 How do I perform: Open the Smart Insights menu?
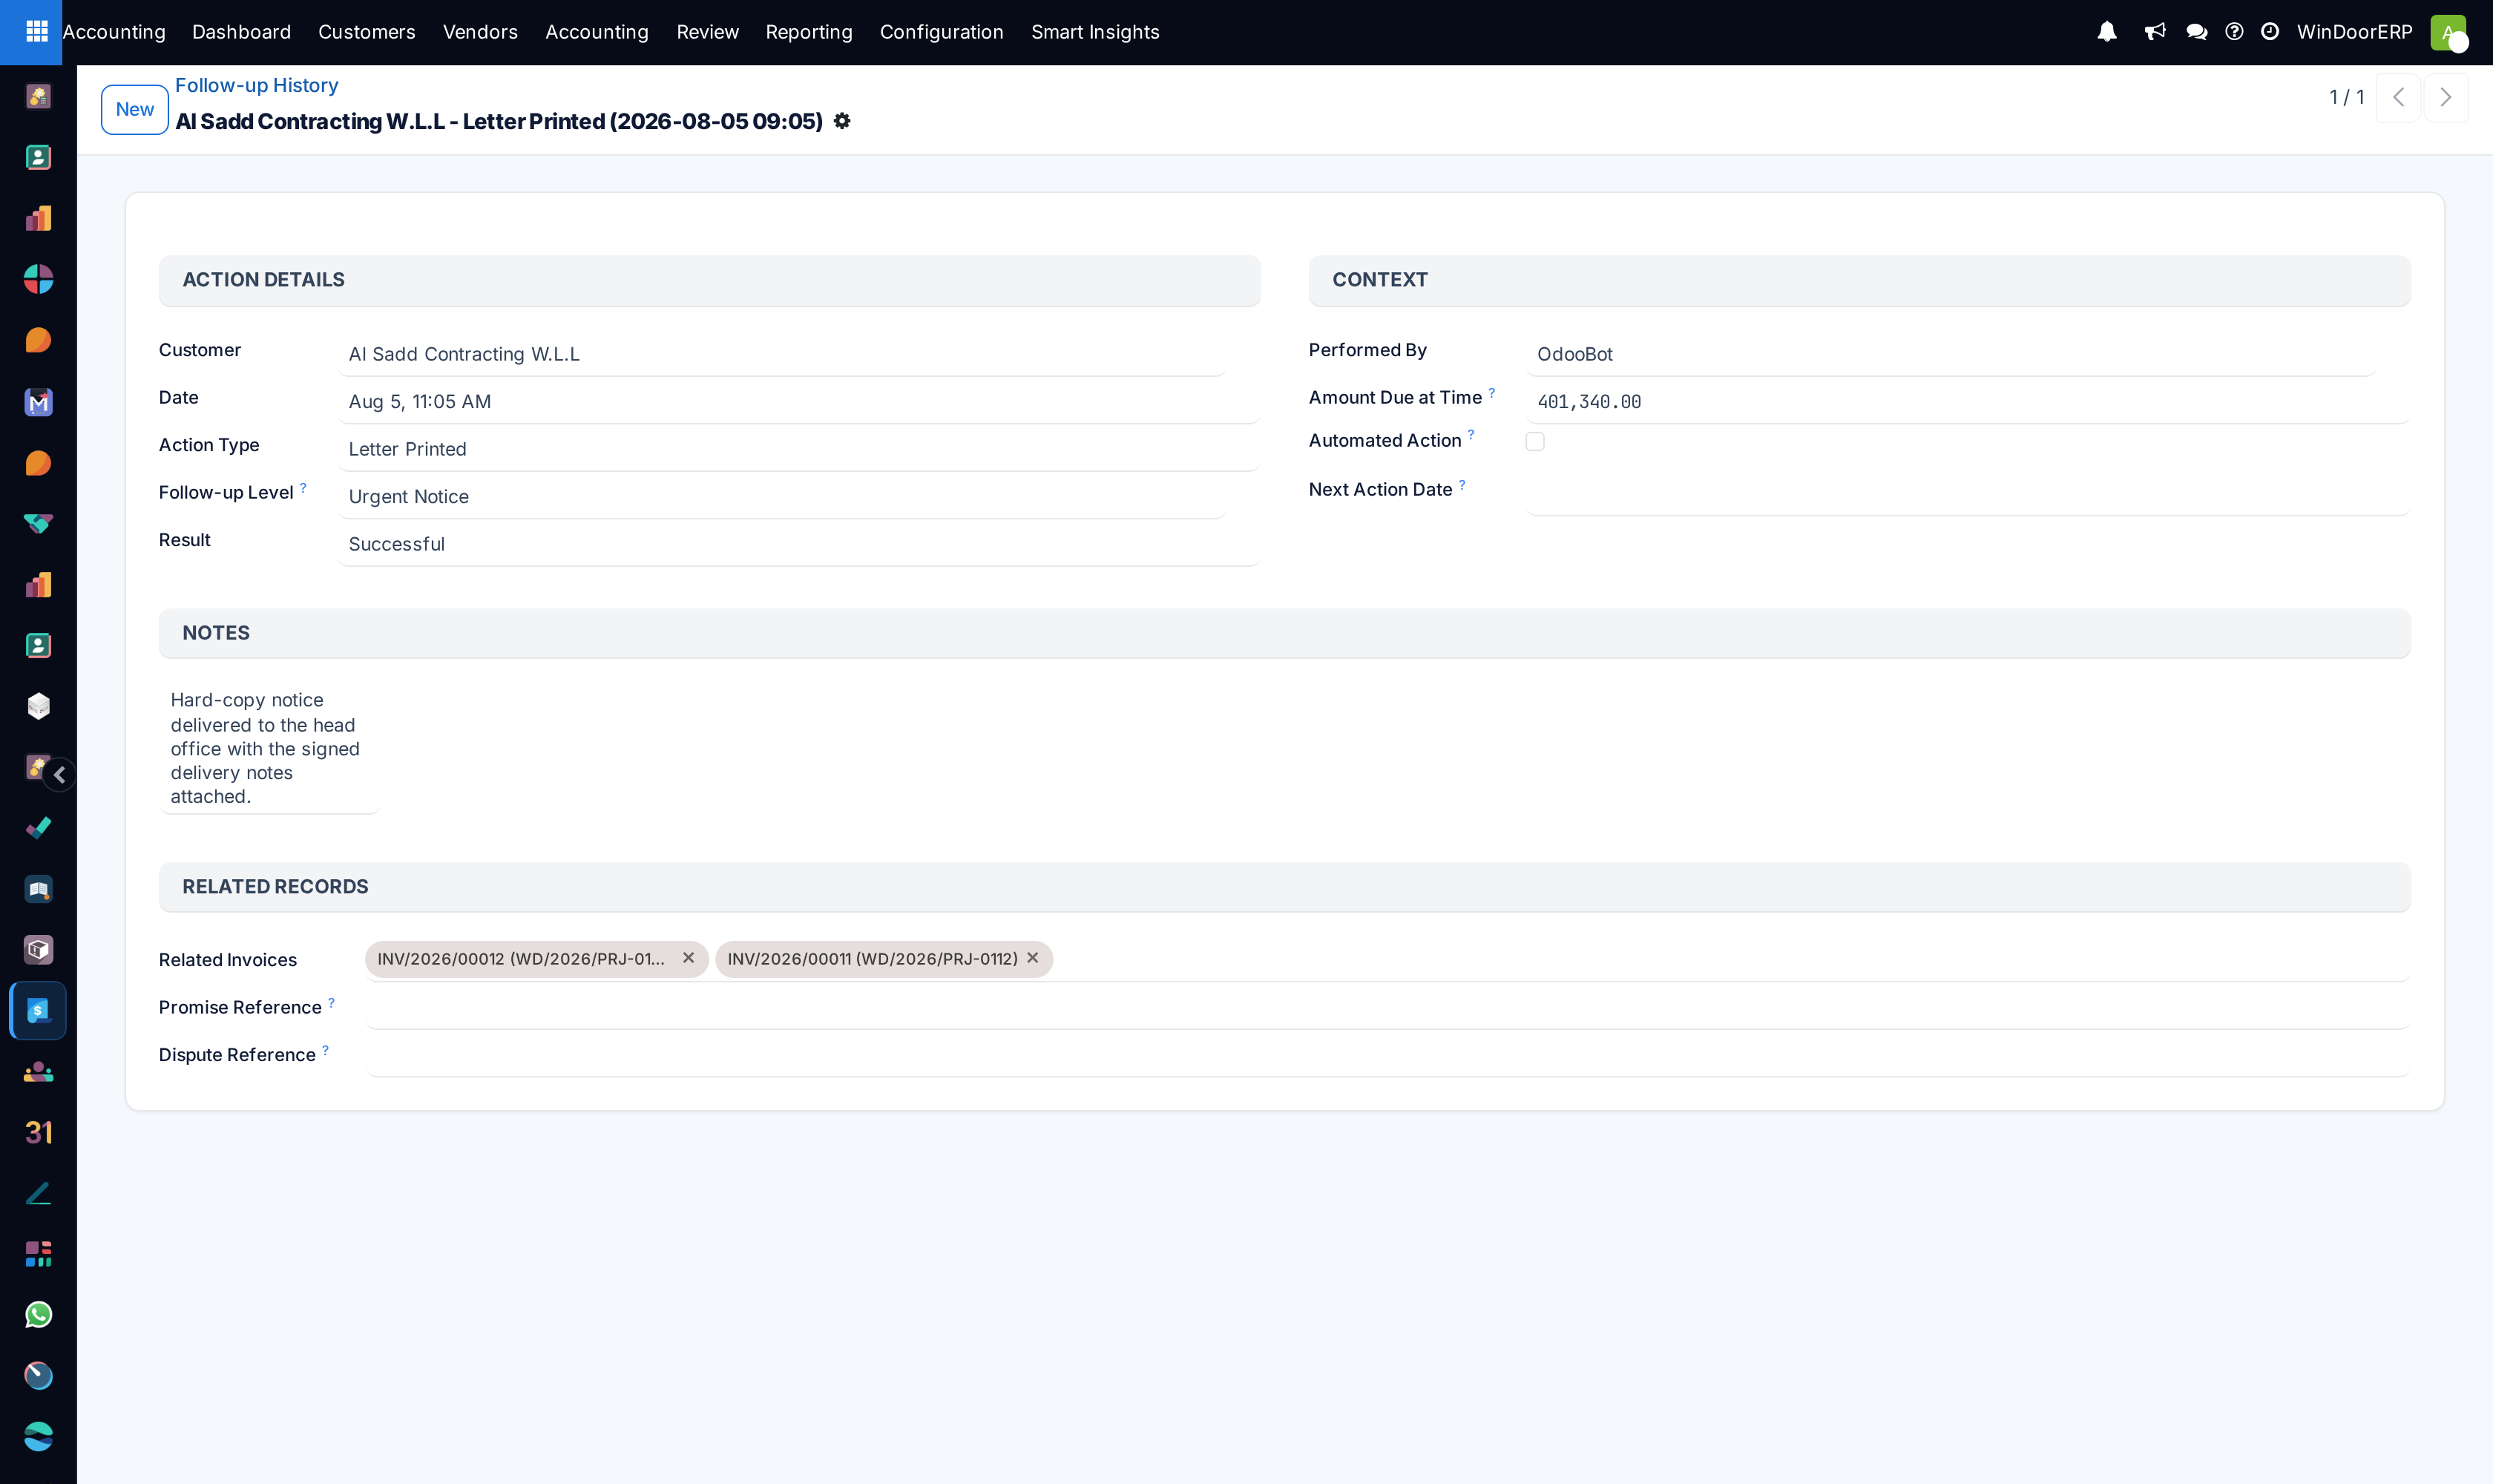(1095, 32)
